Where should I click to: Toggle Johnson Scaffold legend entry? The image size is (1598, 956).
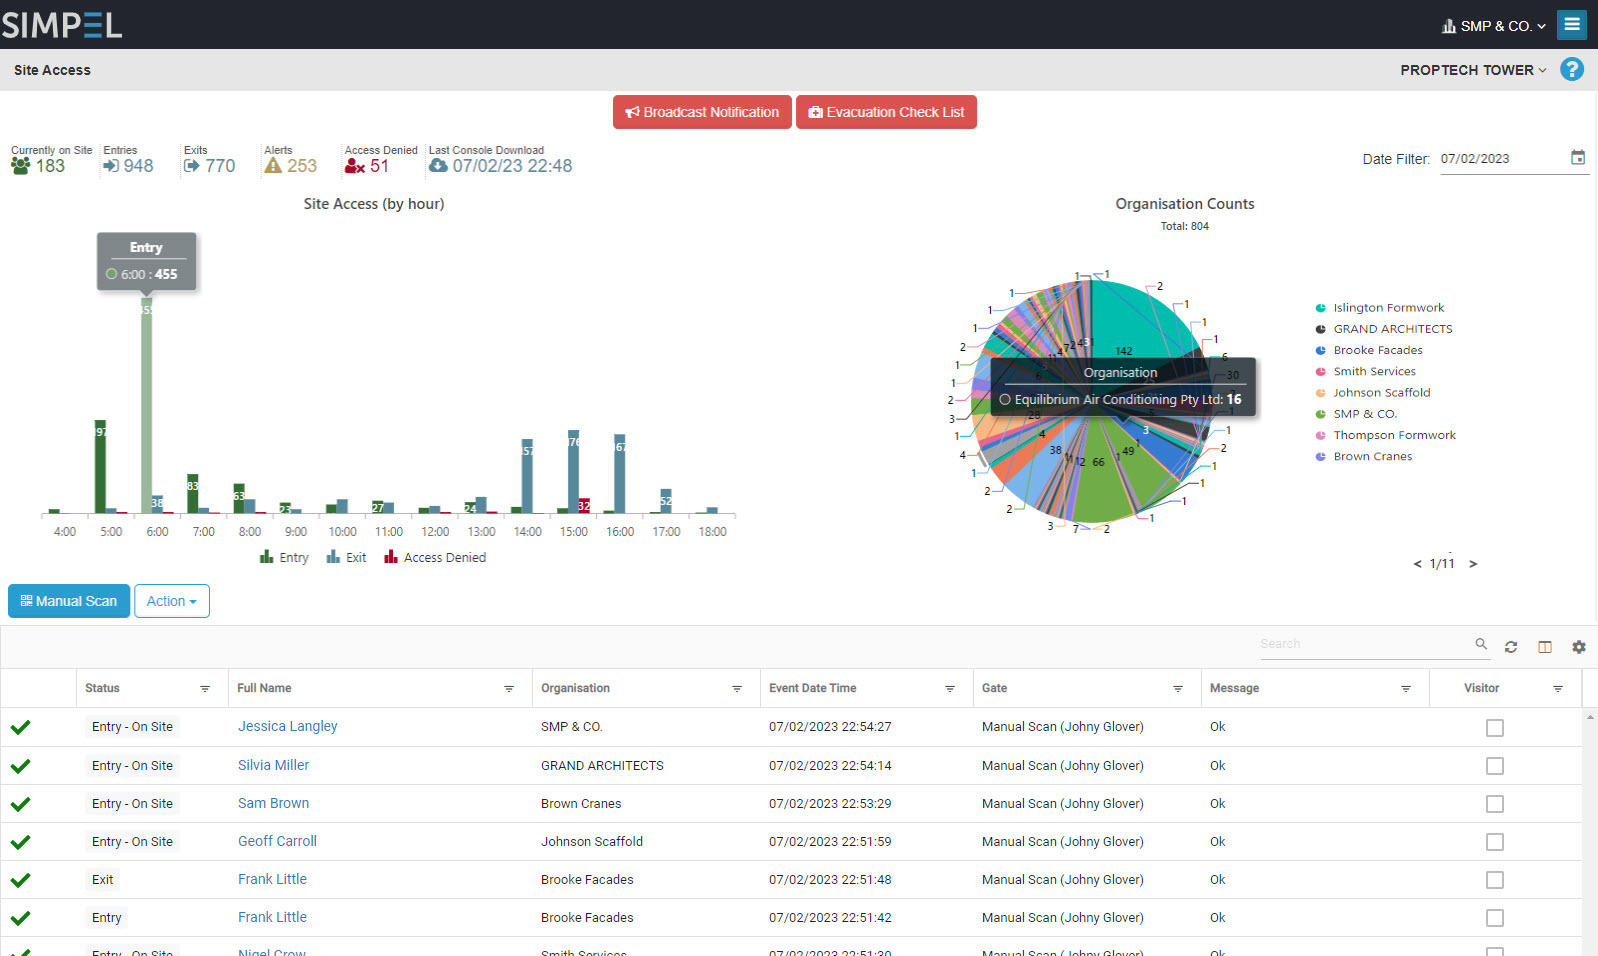pyautogui.click(x=1372, y=392)
